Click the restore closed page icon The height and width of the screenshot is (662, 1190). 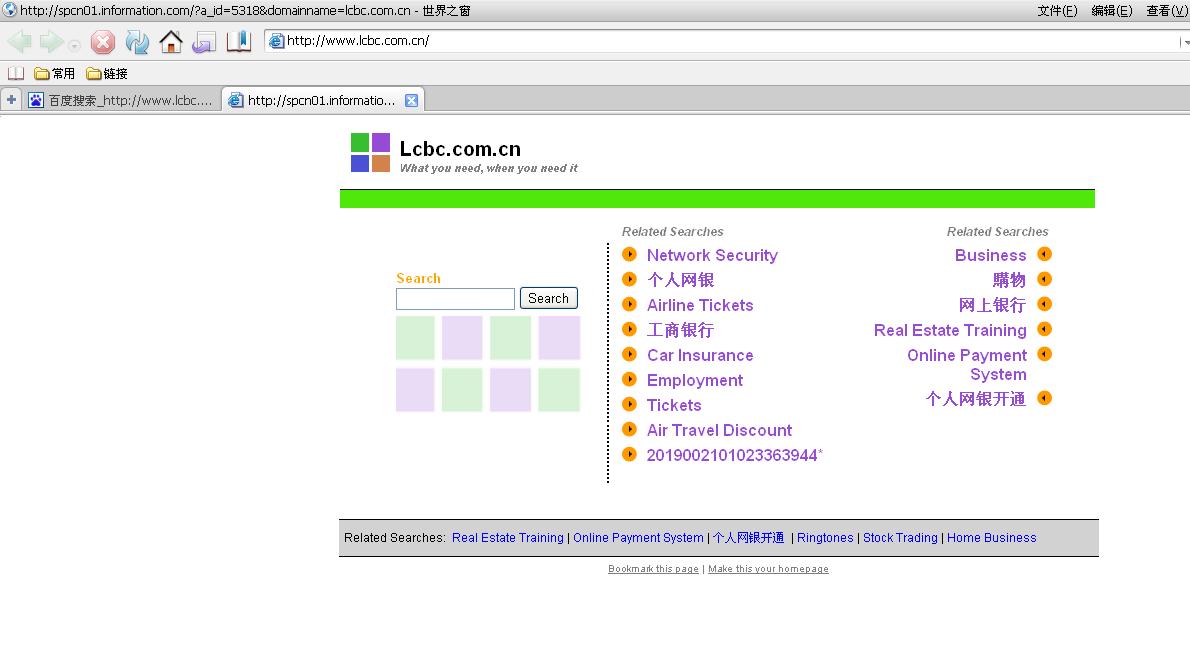(203, 43)
